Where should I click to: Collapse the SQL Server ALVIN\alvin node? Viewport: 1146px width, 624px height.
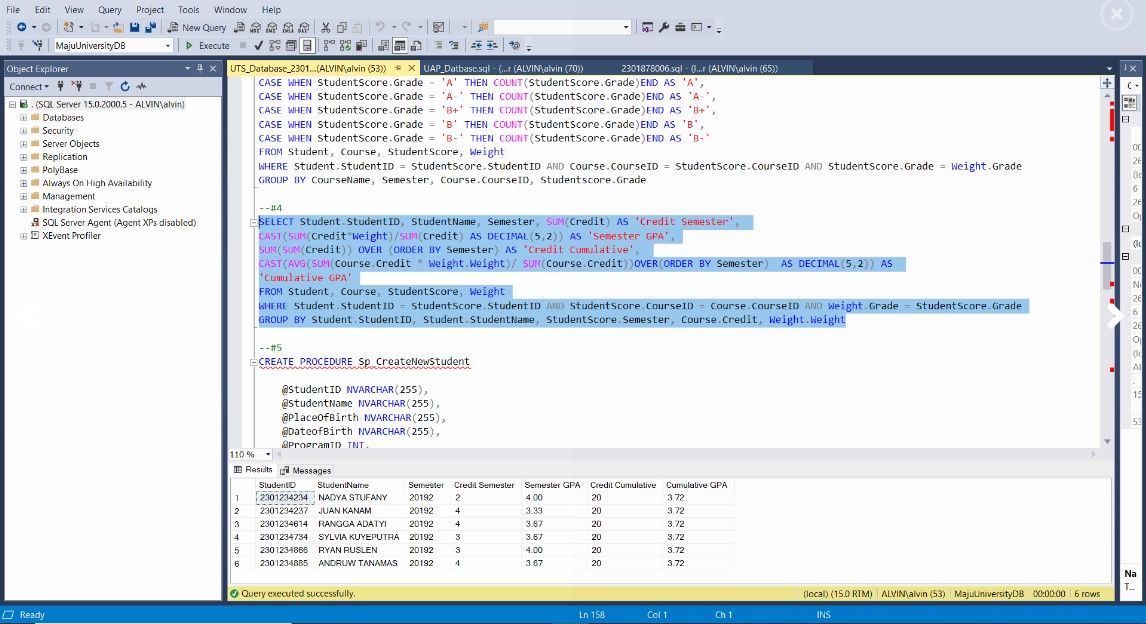12,104
